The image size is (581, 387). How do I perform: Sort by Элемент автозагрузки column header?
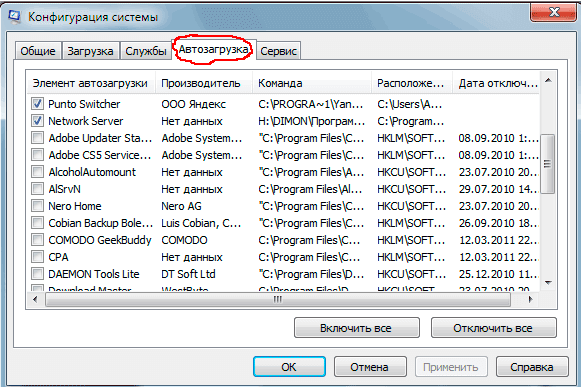point(91,83)
